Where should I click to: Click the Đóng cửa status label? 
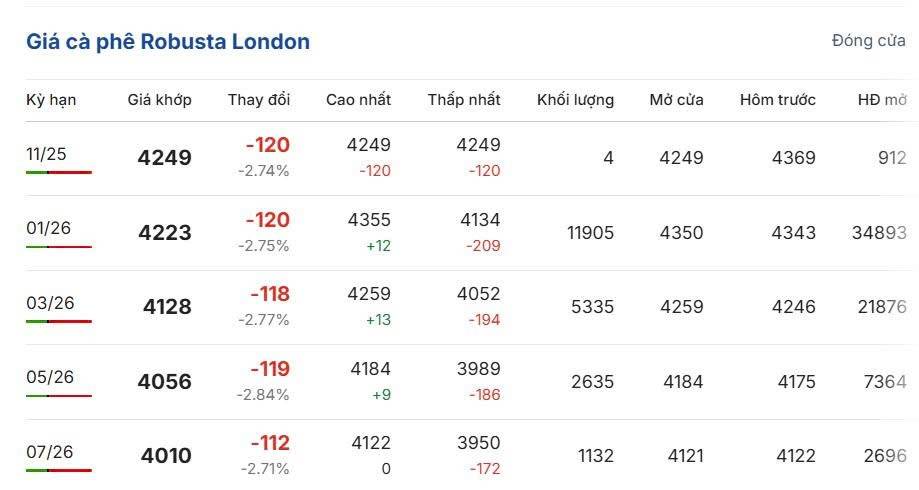pos(868,41)
